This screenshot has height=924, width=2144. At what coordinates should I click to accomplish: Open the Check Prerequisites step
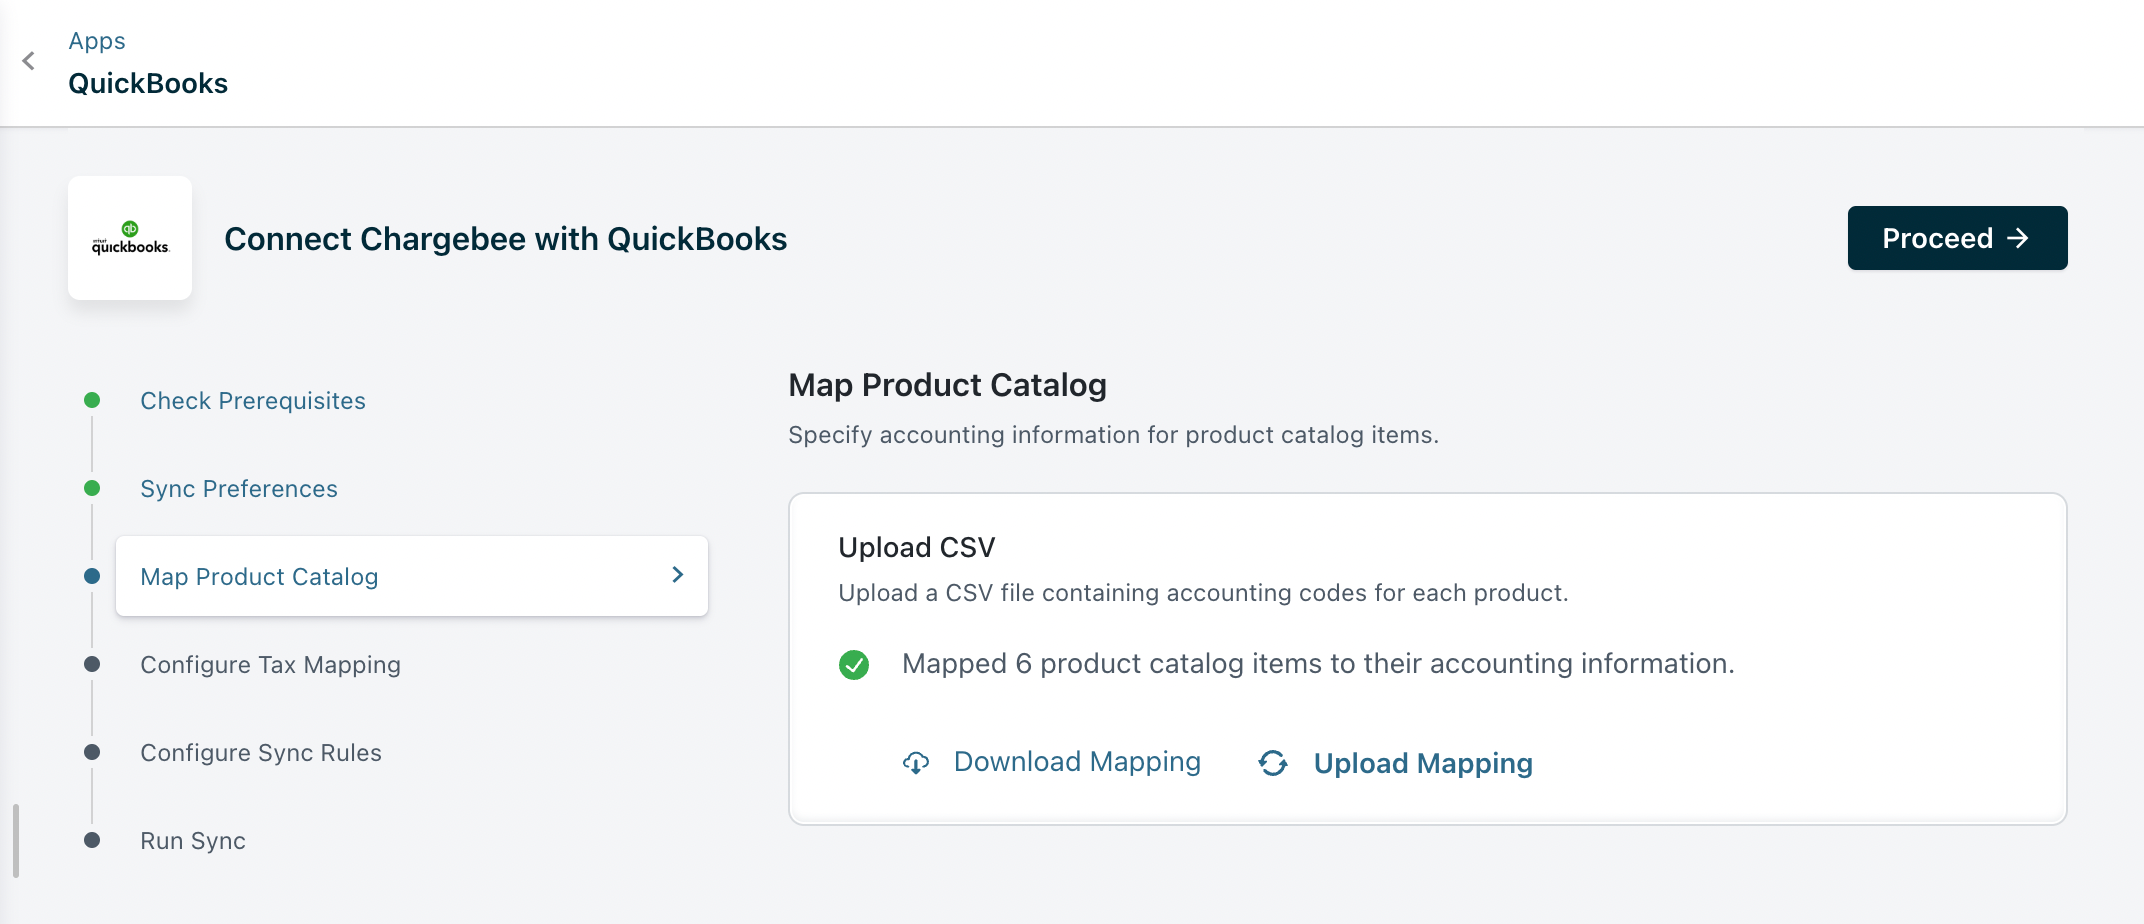pos(253,401)
